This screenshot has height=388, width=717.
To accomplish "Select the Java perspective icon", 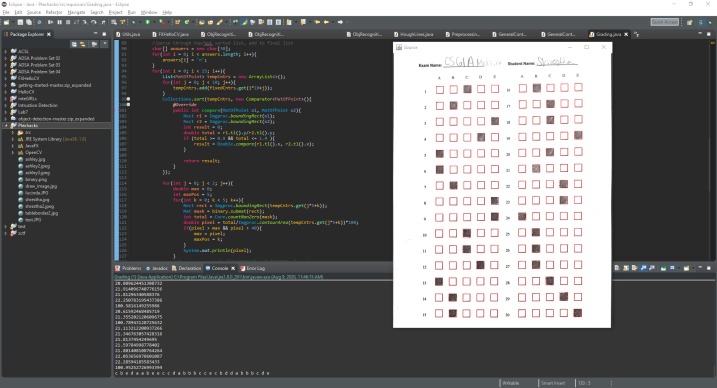I will click(701, 22).
